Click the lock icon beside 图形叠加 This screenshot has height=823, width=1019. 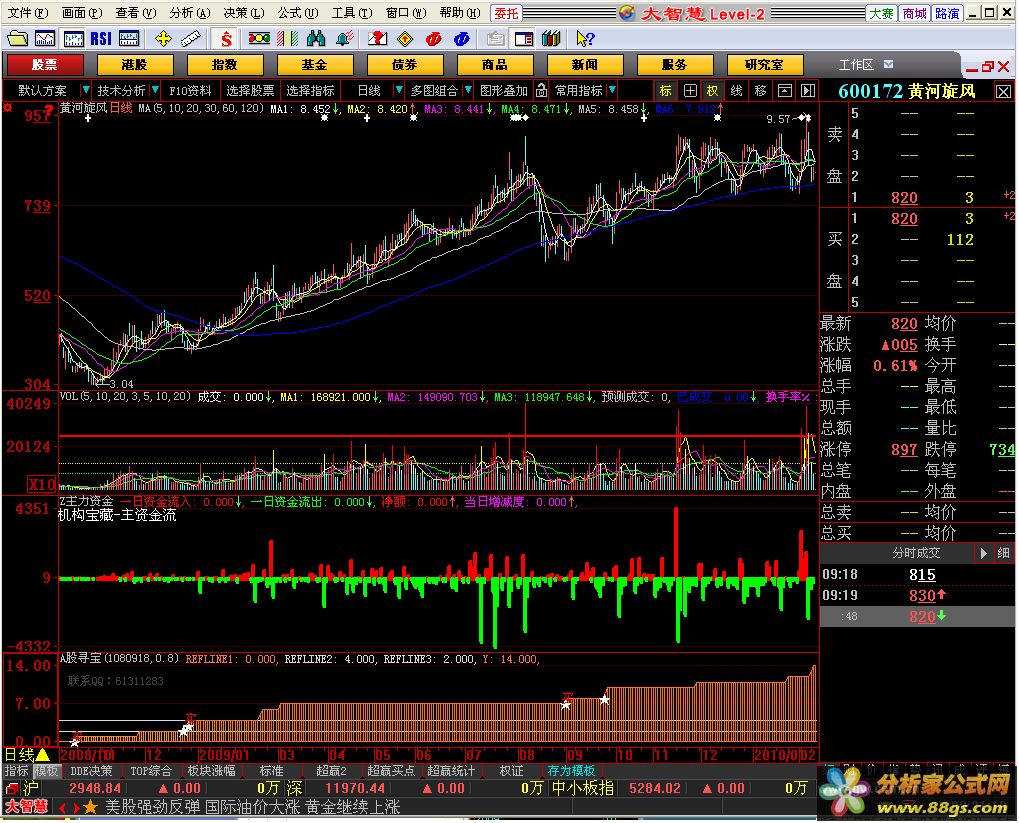[541, 90]
